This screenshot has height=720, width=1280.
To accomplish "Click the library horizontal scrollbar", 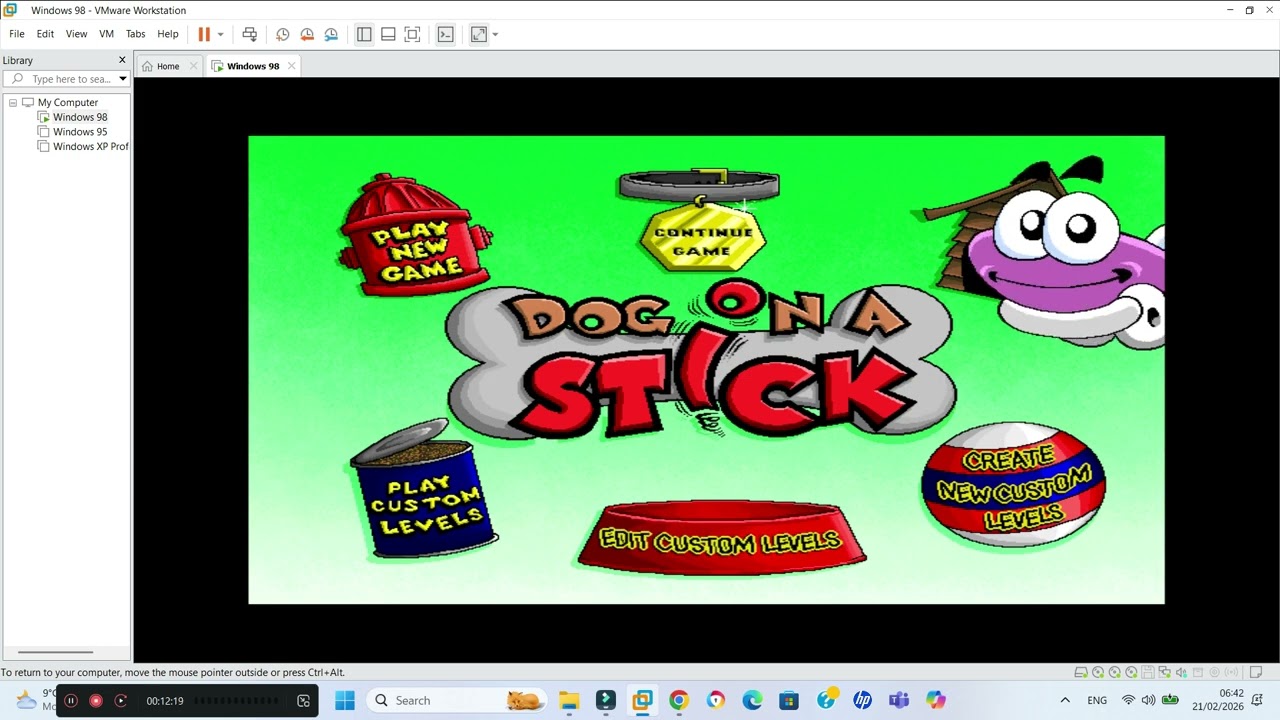I will pos(55,652).
